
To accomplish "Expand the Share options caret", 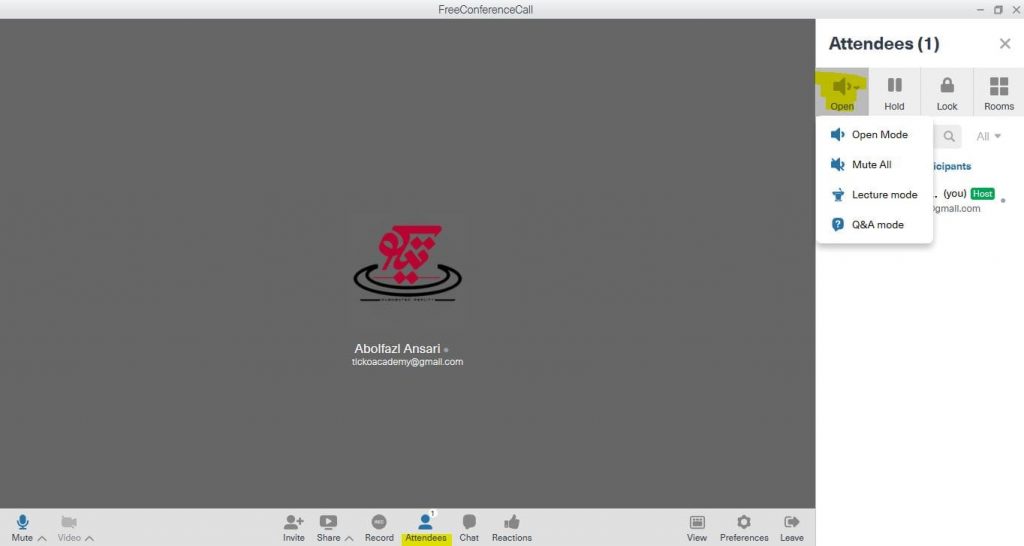I will point(349,538).
